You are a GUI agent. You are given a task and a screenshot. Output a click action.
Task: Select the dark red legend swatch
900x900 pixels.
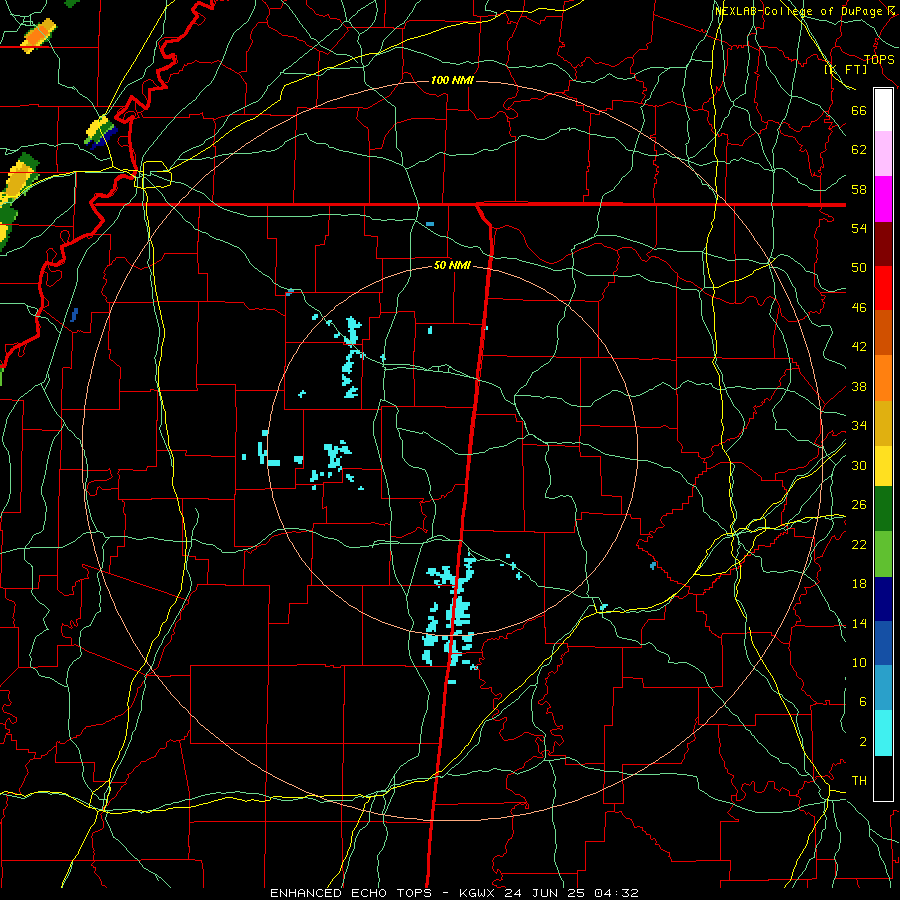coord(883,244)
